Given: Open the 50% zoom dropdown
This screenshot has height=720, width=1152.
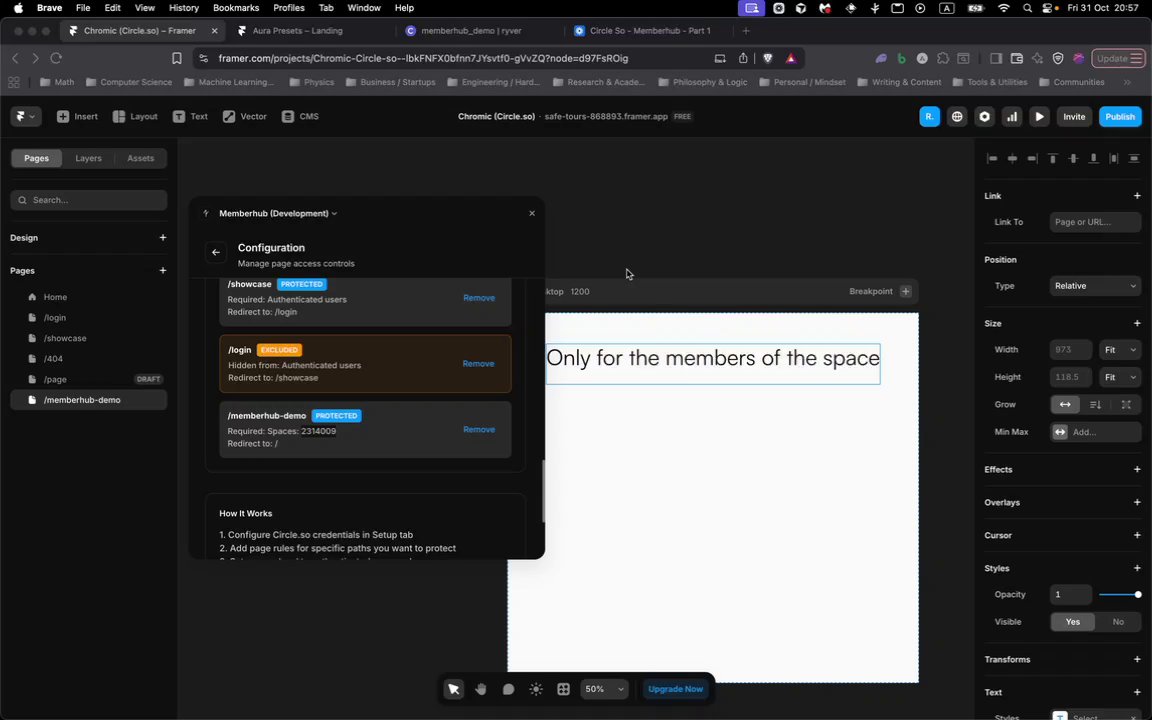Looking at the screenshot, I should [x=605, y=689].
